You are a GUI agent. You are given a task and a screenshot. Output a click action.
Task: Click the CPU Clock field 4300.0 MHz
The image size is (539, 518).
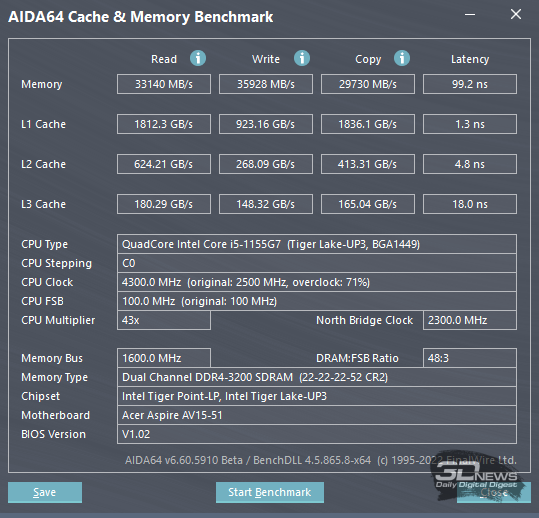click(x=317, y=282)
